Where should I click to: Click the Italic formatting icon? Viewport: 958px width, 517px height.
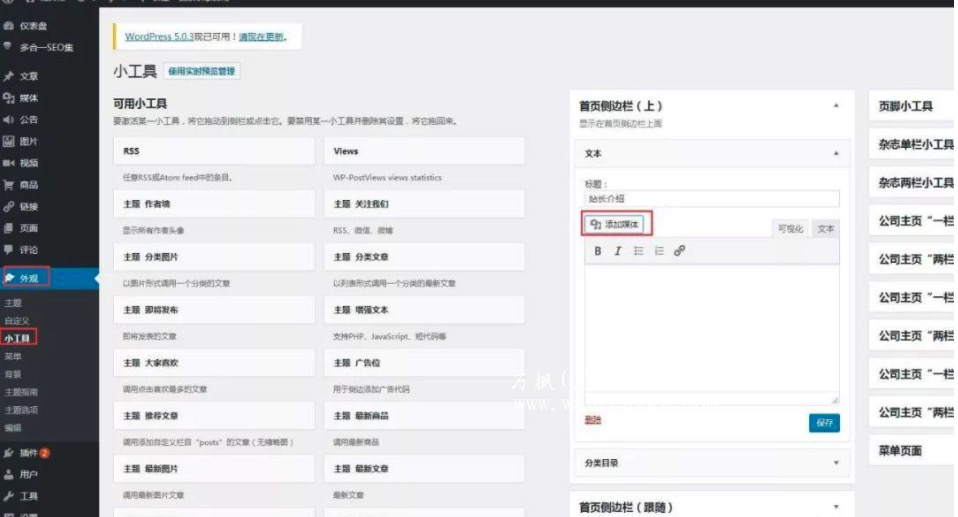coord(618,251)
